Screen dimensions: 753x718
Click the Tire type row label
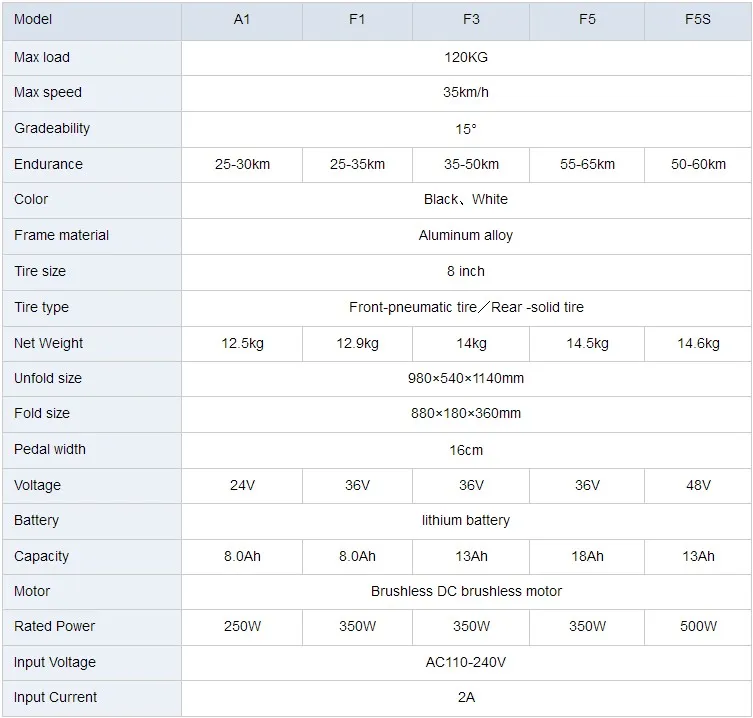pyautogui.click(x=42, y=307)
